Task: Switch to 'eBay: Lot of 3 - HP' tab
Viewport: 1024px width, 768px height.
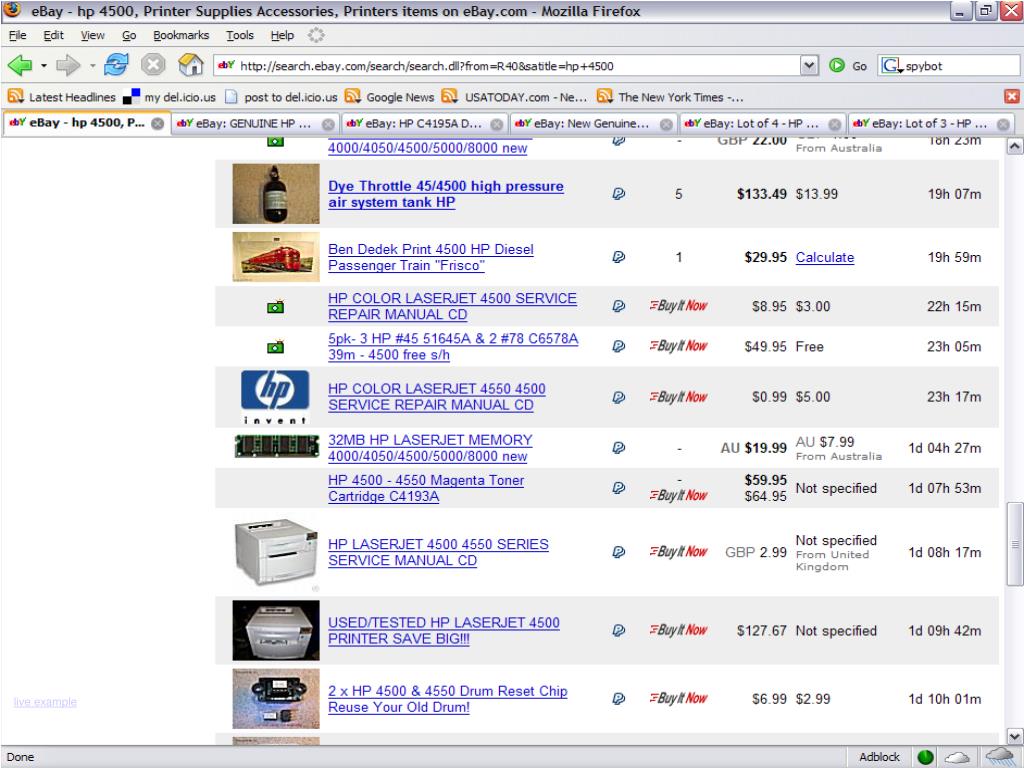Action: pyautogui.click(x=931, y=123)
